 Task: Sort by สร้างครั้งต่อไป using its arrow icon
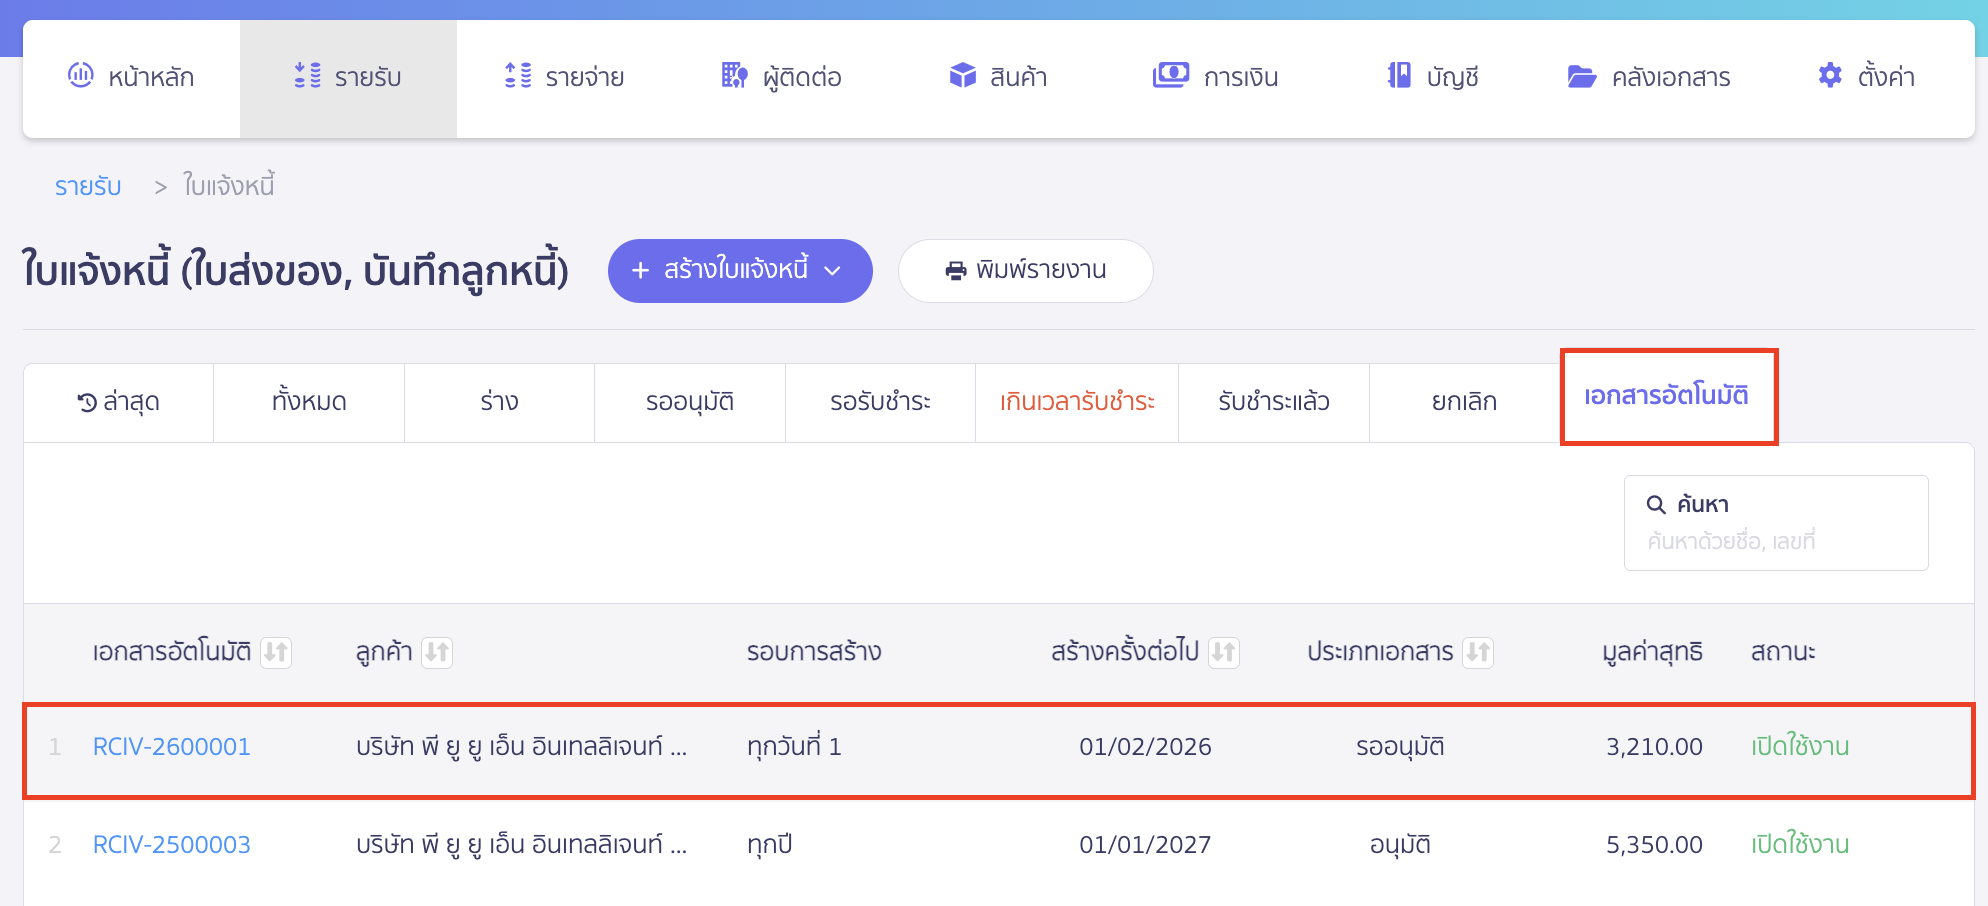tap(1224, 652)
